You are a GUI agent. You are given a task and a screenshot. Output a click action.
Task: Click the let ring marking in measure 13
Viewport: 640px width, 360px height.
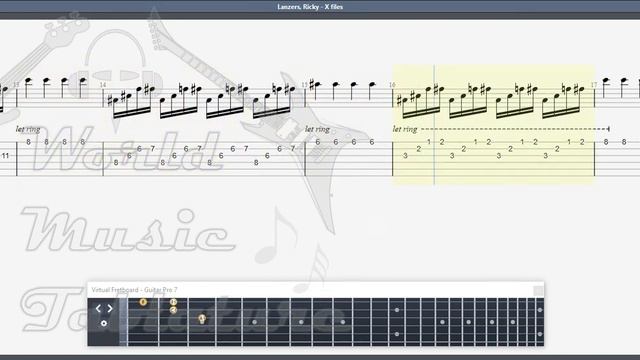pos(28,129)
